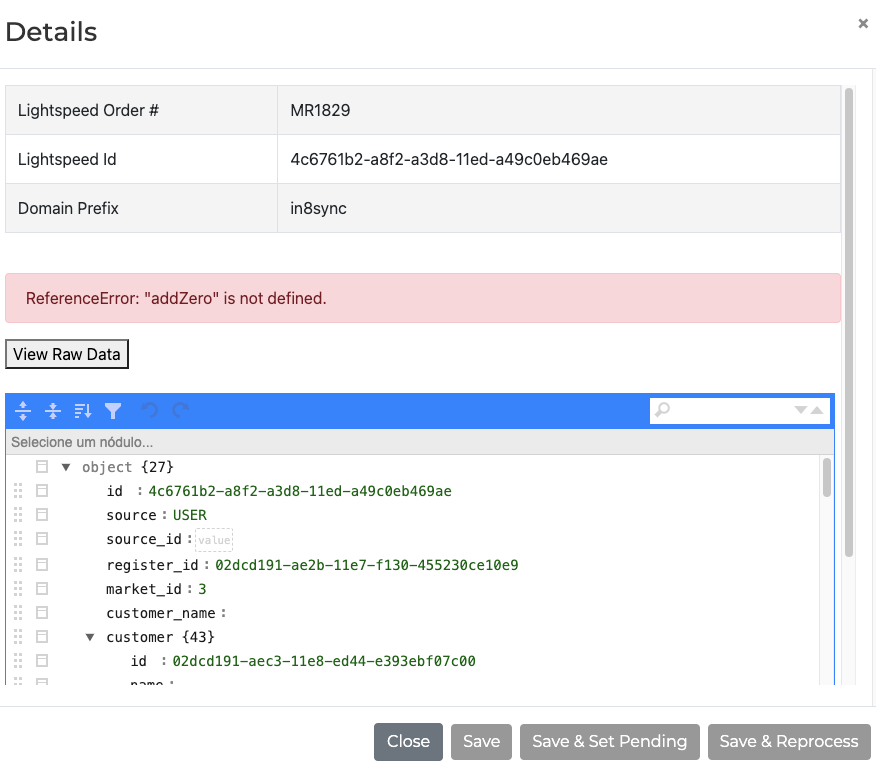876x765 pixels.
Task: Open action menu box for root object row
Action: [42, 467]
